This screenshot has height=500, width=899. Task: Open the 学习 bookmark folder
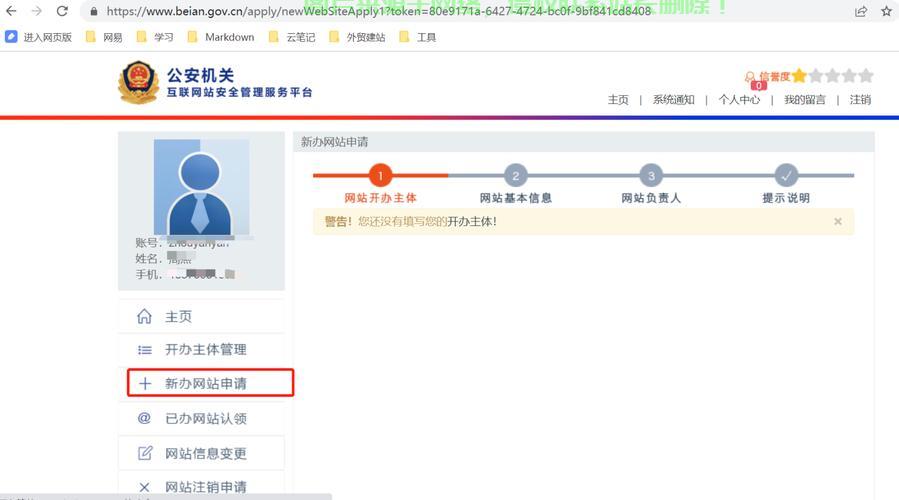click(155, 37)
